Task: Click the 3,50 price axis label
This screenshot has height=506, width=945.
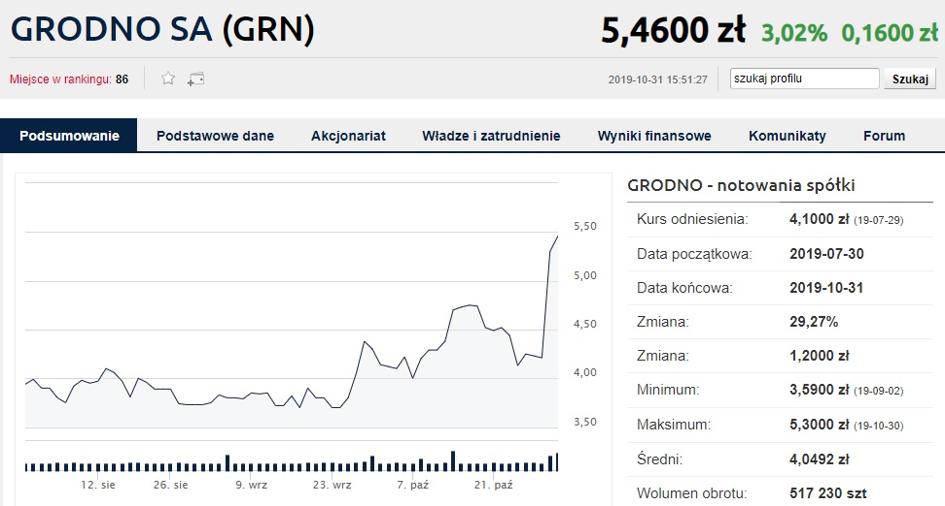Action: [585, 422]
